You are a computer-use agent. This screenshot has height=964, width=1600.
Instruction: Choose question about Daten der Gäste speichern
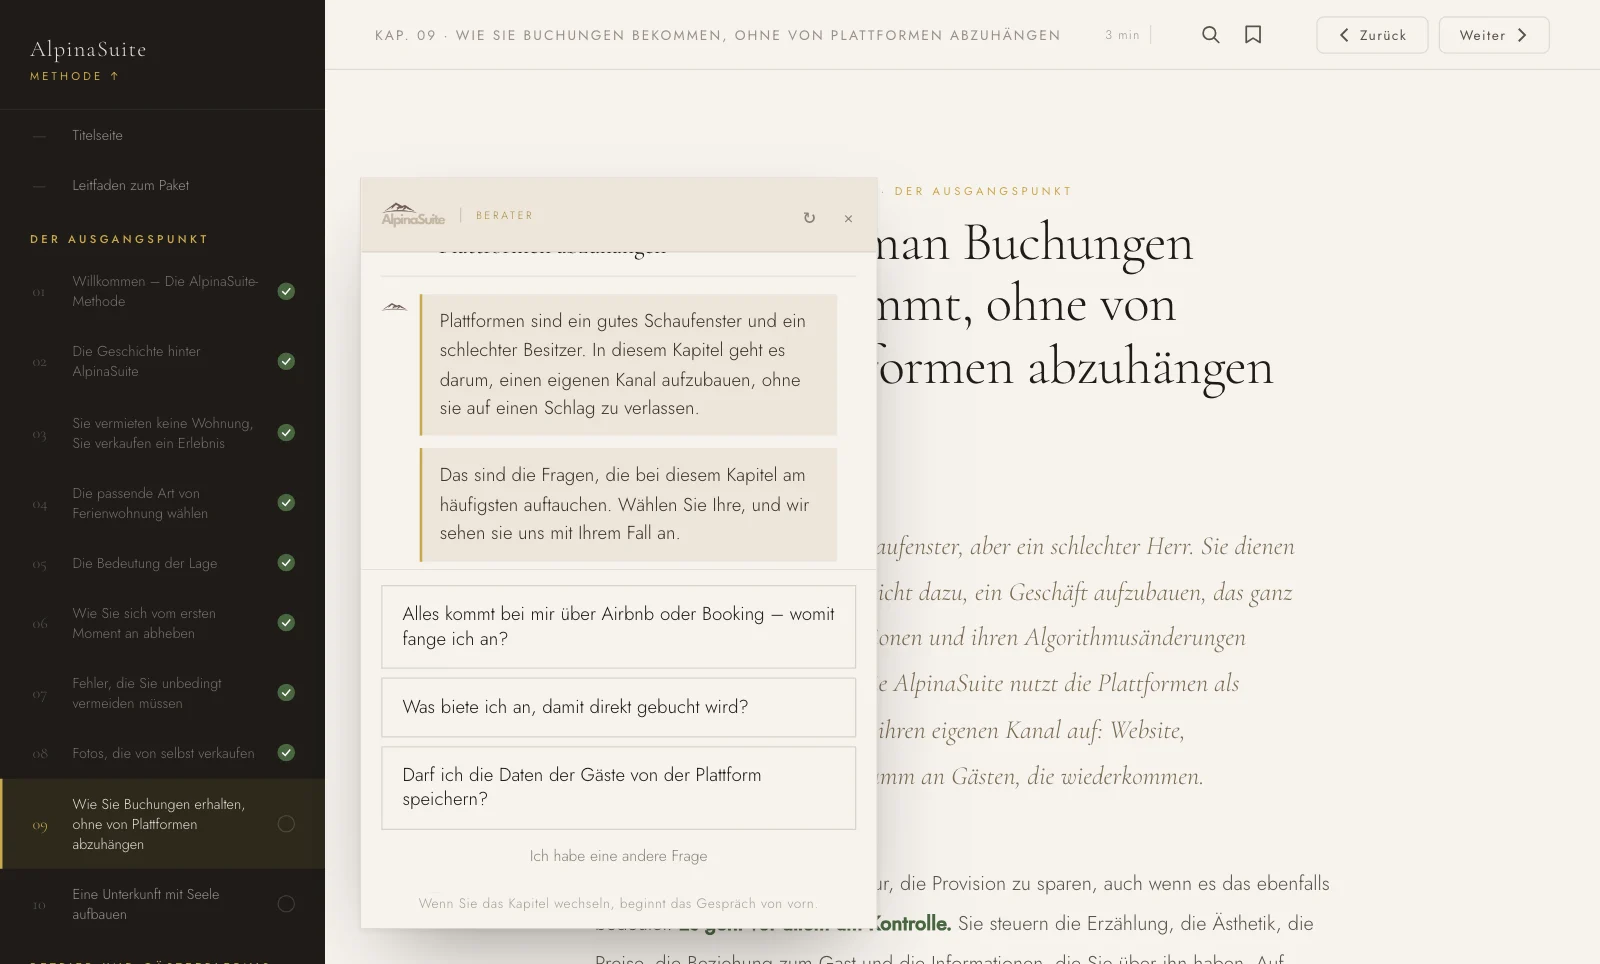(618, 788)
